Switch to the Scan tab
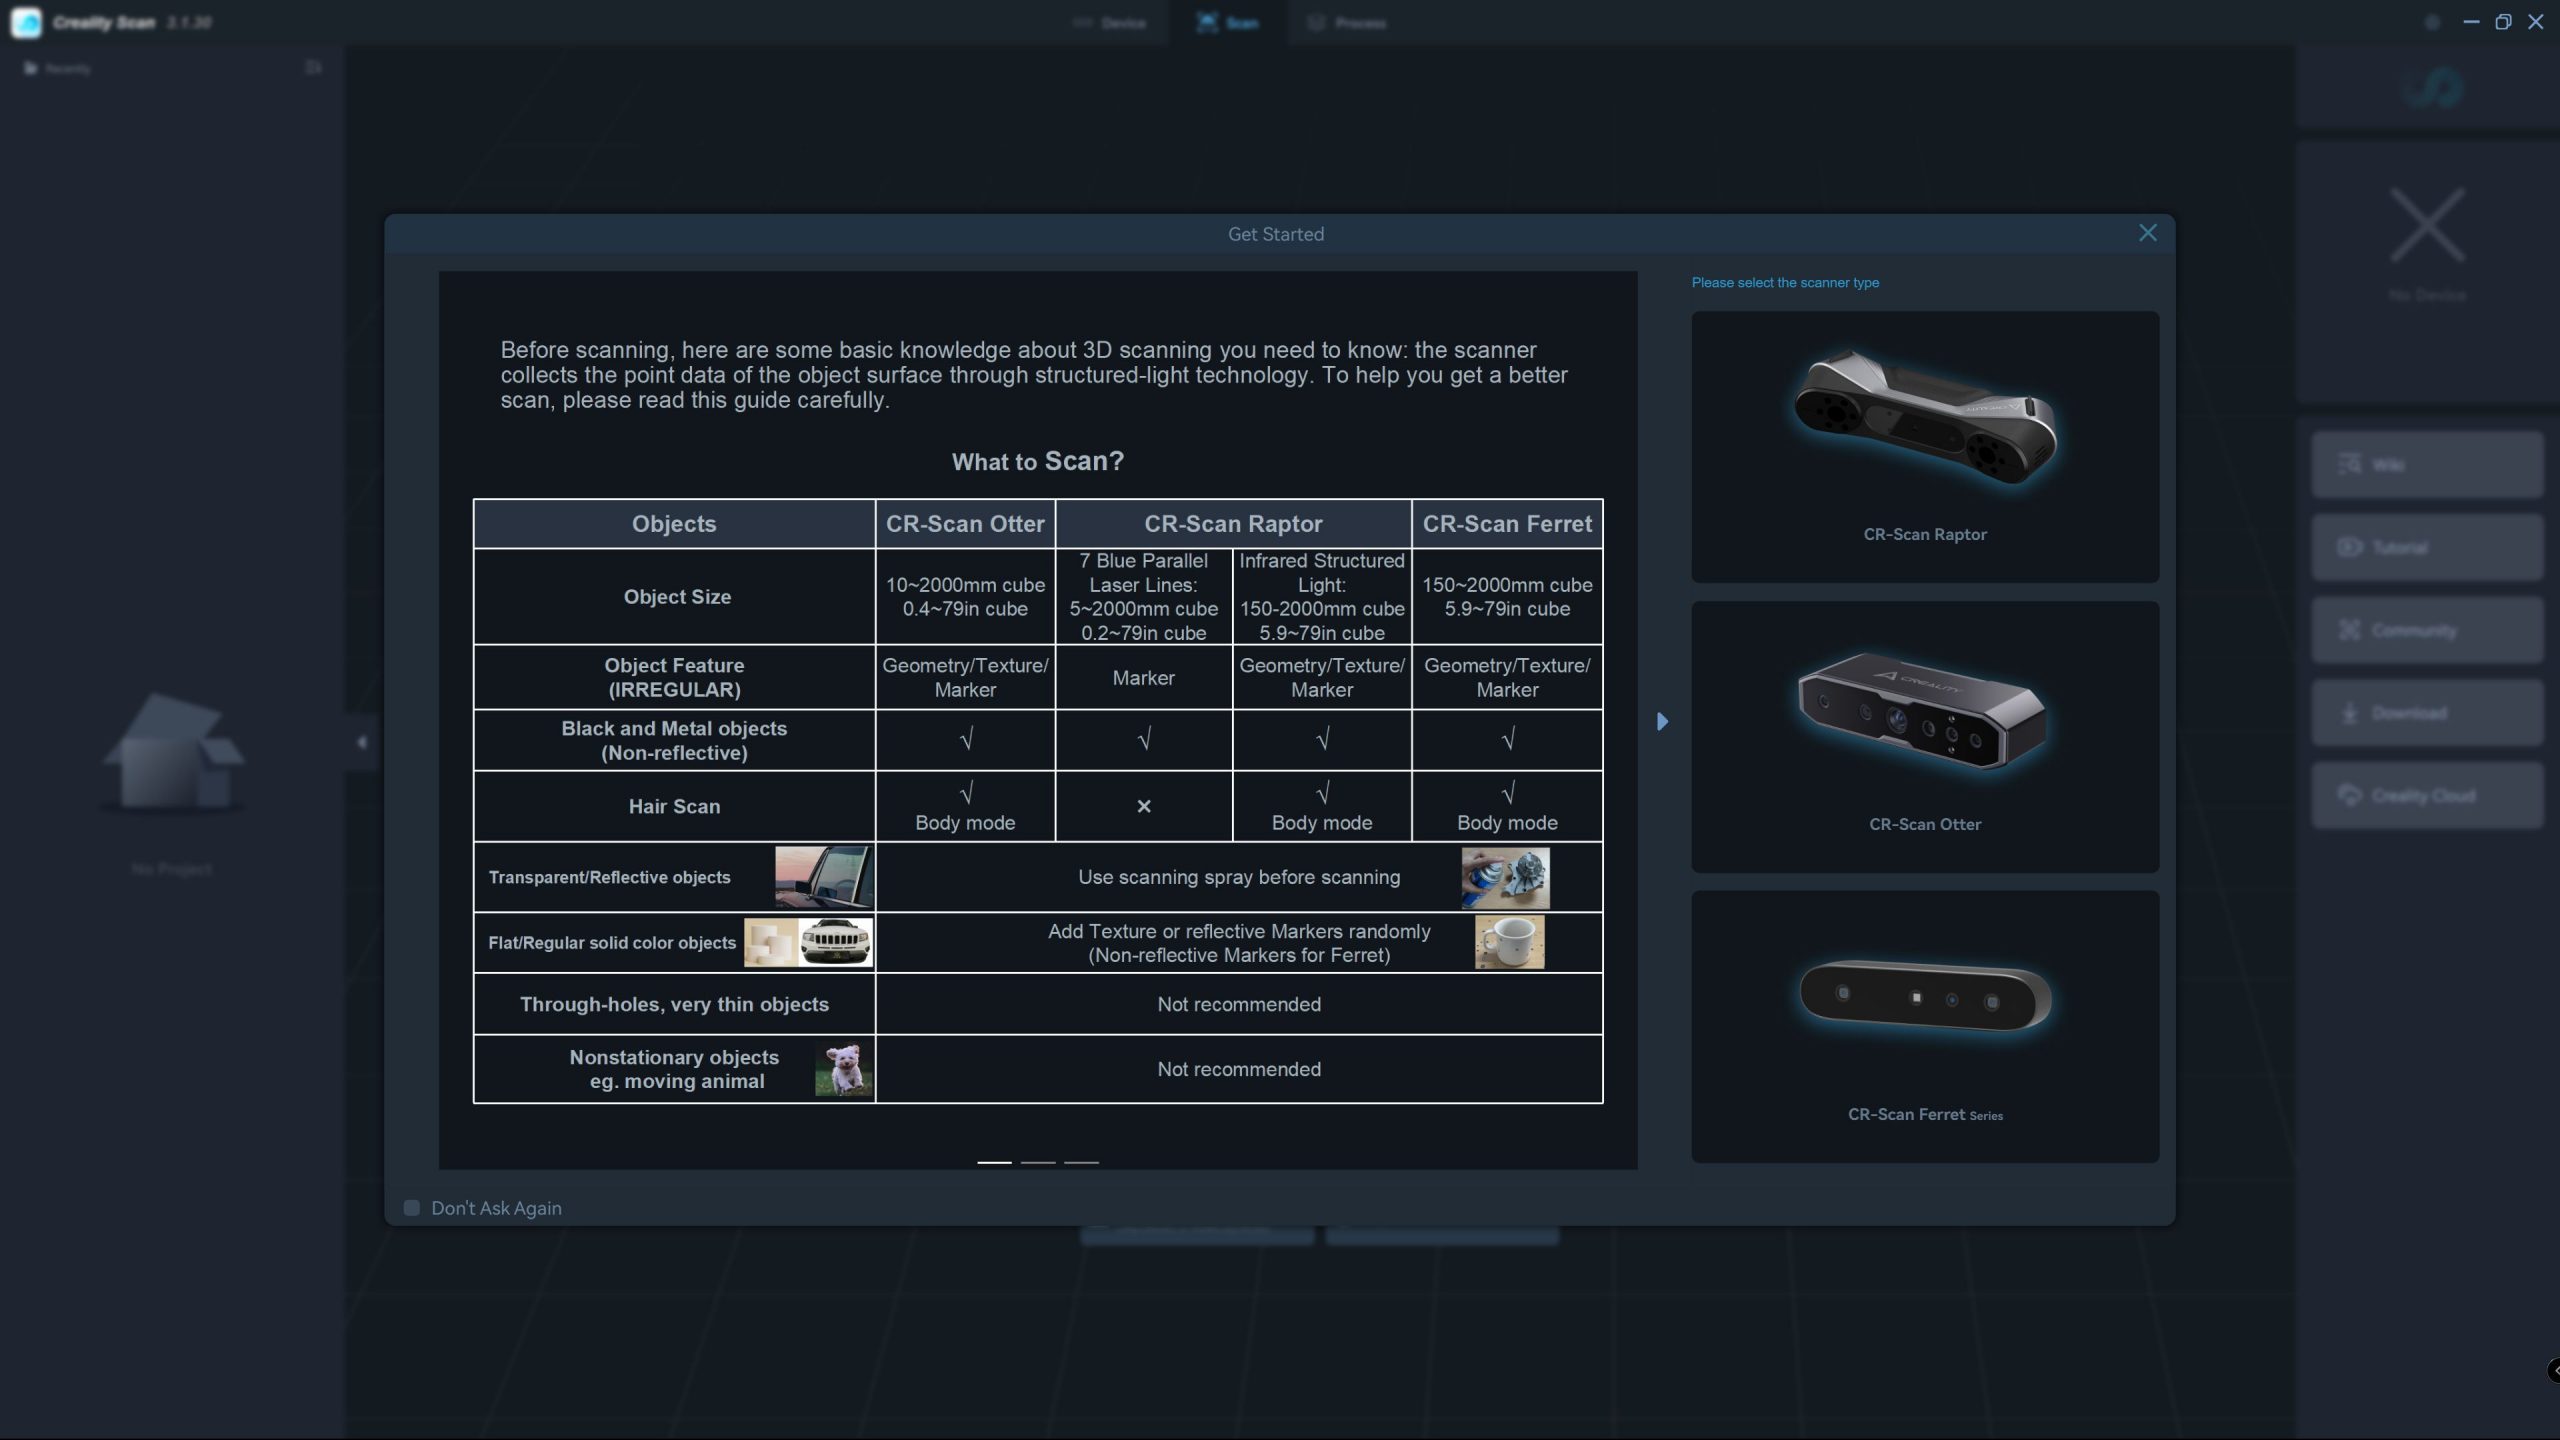The height and width of the screenshot is (1440, 2560). pyautogui.click(x=1228, y=22)
